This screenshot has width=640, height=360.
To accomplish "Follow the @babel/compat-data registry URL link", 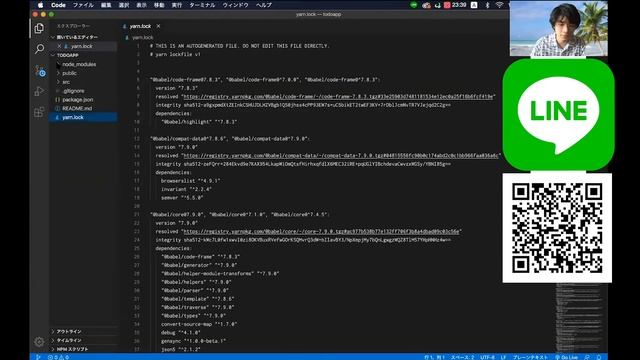I will point(341,156).
